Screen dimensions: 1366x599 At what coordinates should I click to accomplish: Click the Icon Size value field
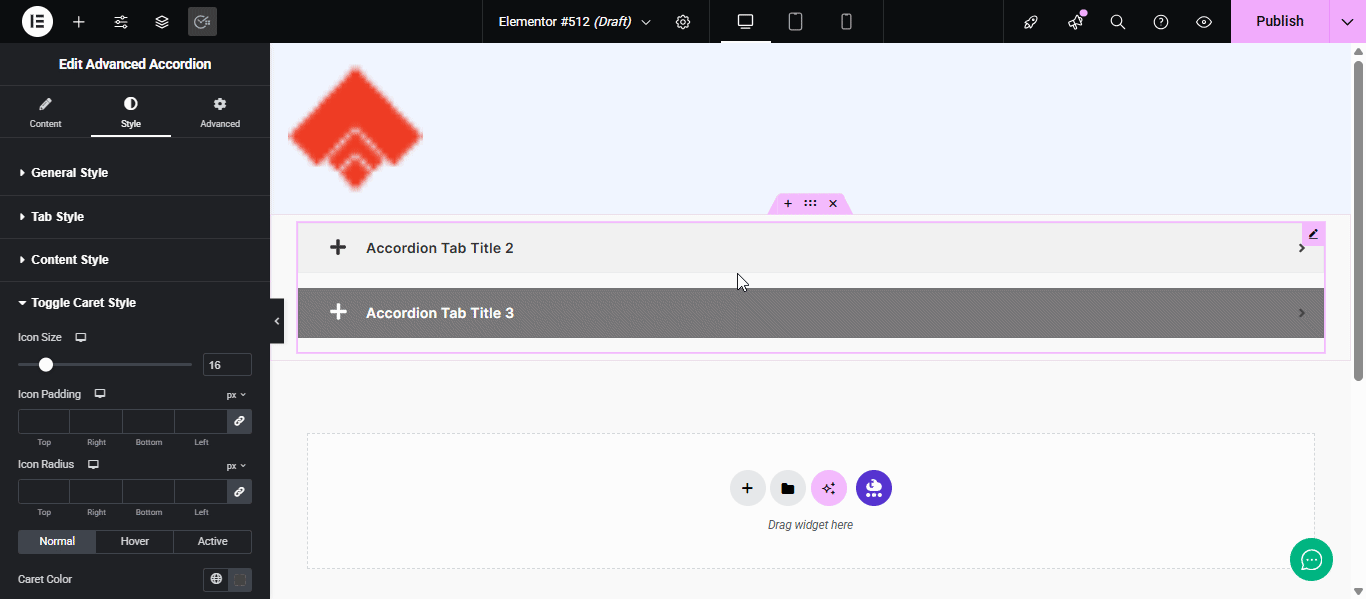[227, 365]
